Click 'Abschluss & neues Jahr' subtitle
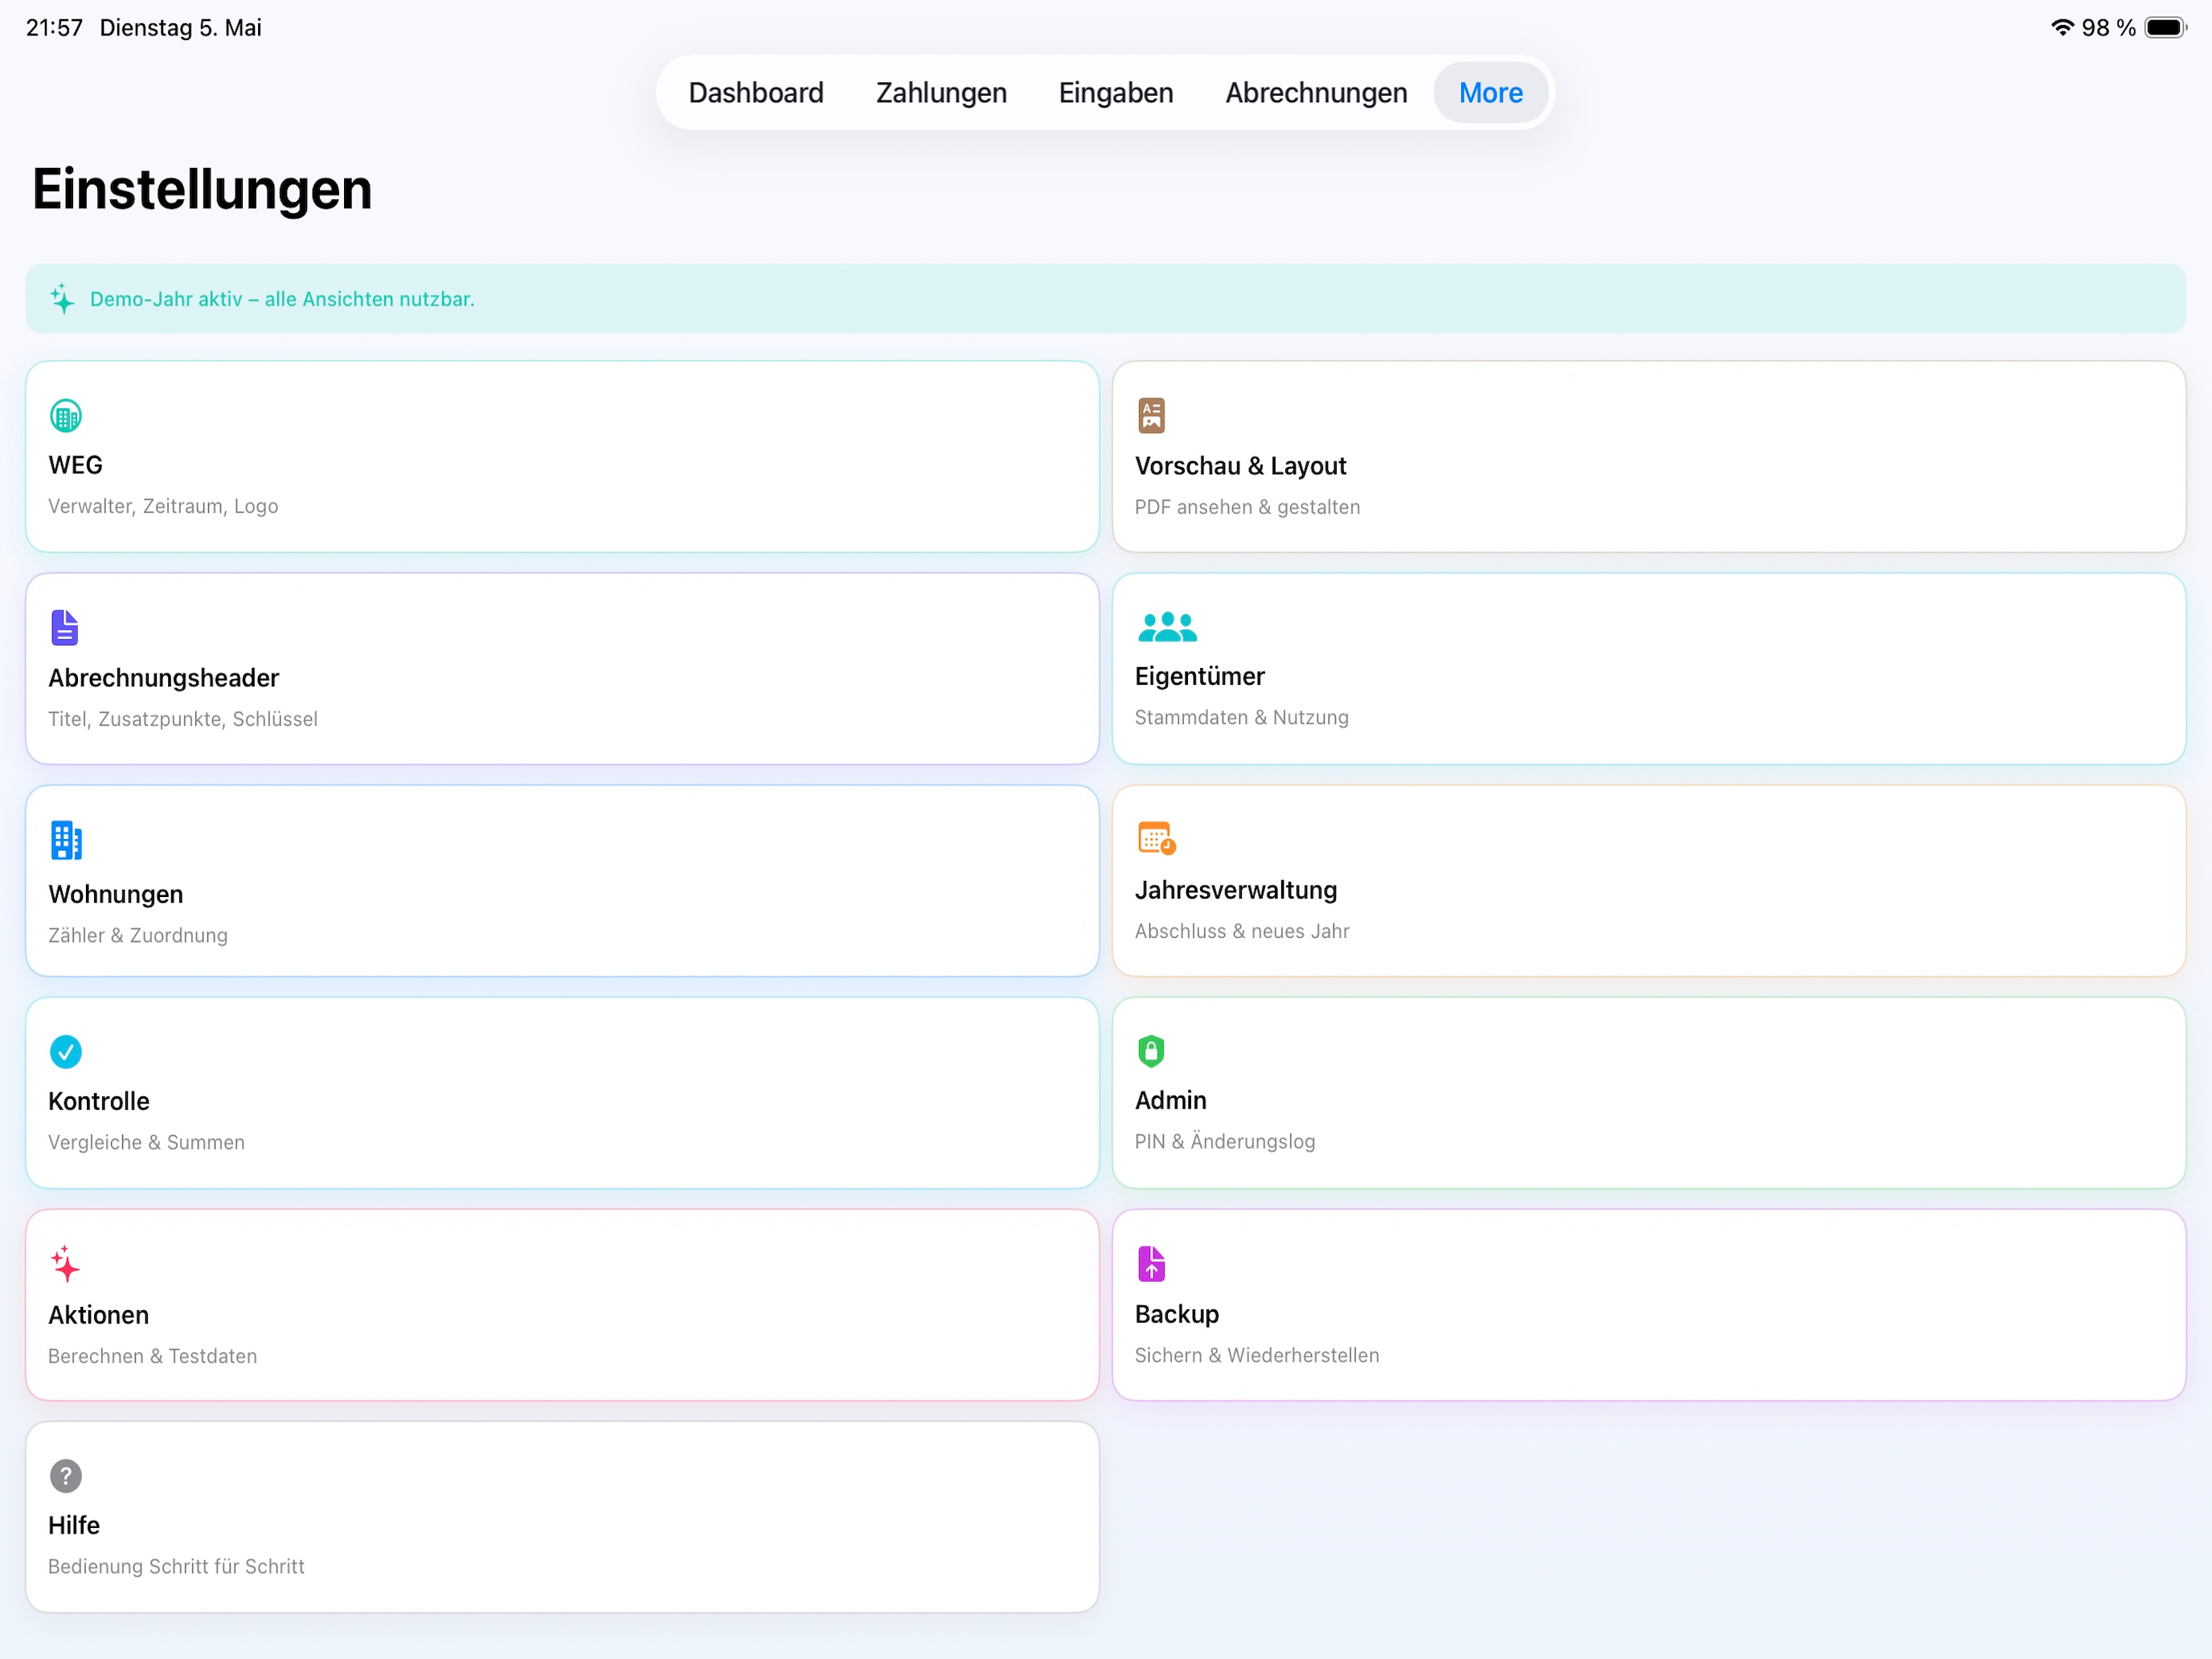 point(1242,931)
